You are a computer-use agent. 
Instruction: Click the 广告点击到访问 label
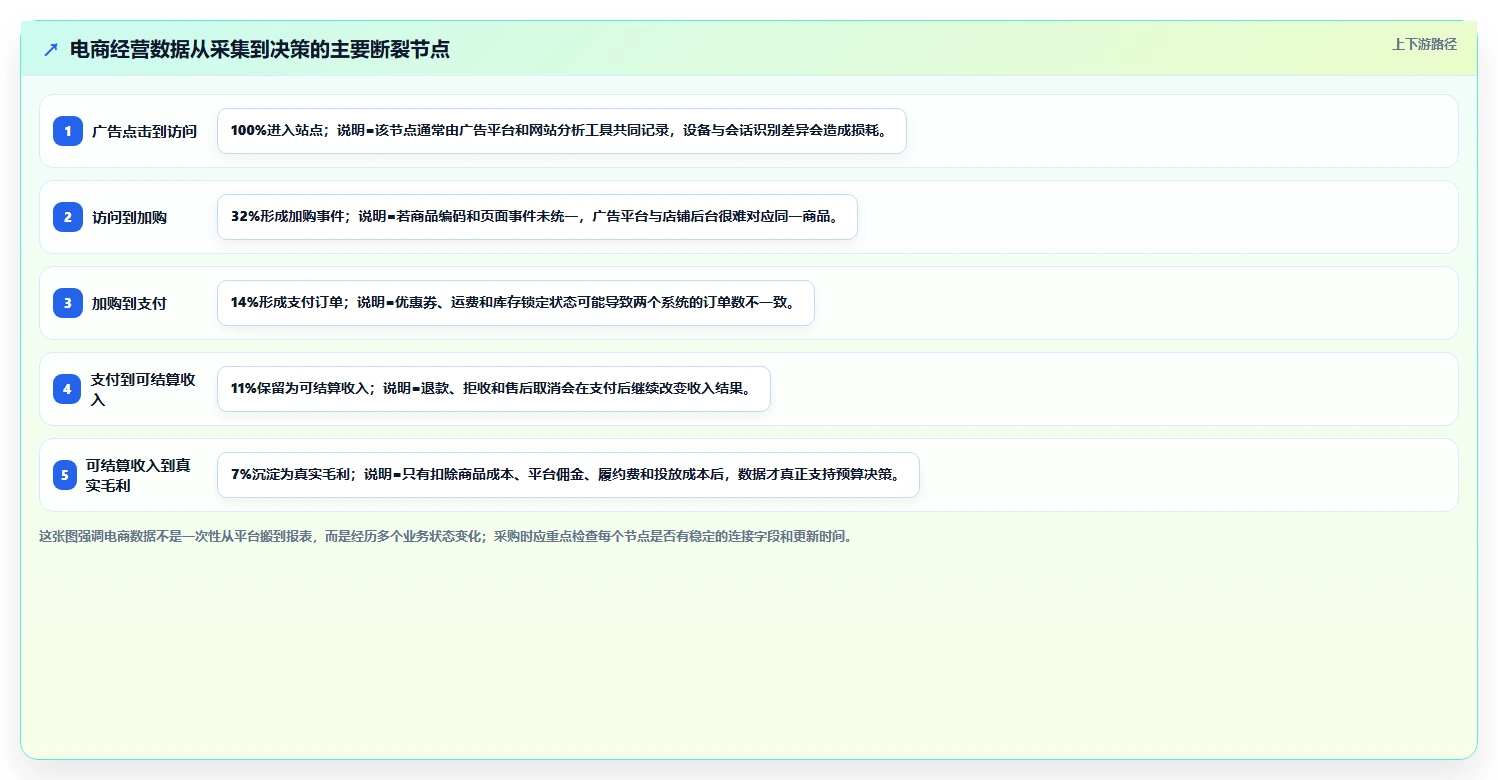point(145,131)
